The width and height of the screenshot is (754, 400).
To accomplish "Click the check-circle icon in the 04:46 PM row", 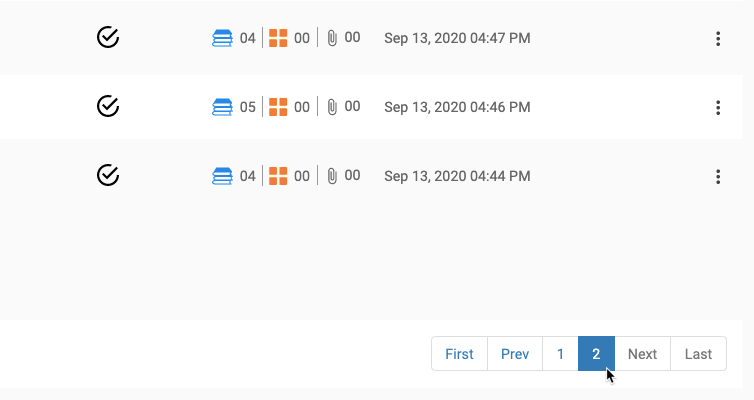I will click(x=108, y=106).
